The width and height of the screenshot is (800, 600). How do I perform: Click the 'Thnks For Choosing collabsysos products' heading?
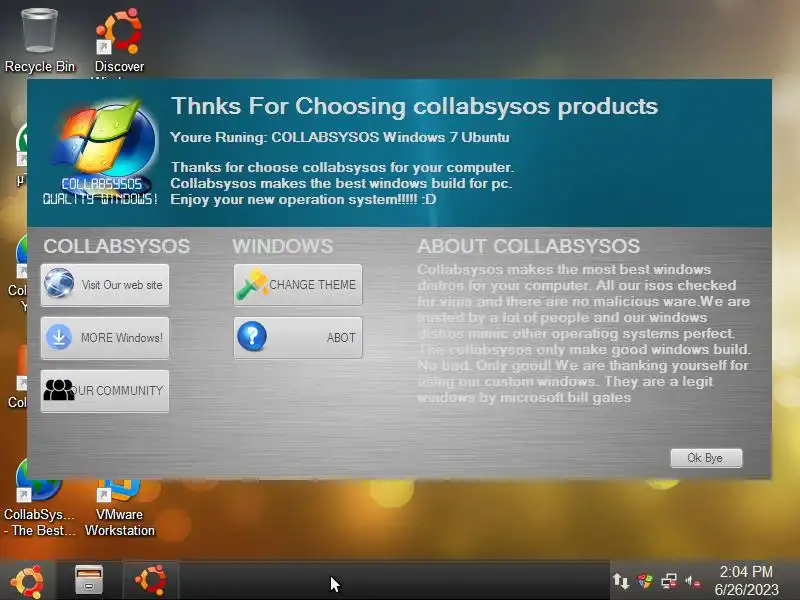point(414,107)
